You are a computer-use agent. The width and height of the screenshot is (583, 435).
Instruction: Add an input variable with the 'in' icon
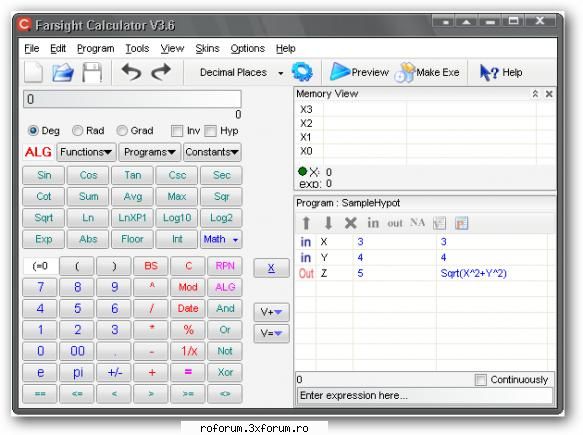[373, 223]
